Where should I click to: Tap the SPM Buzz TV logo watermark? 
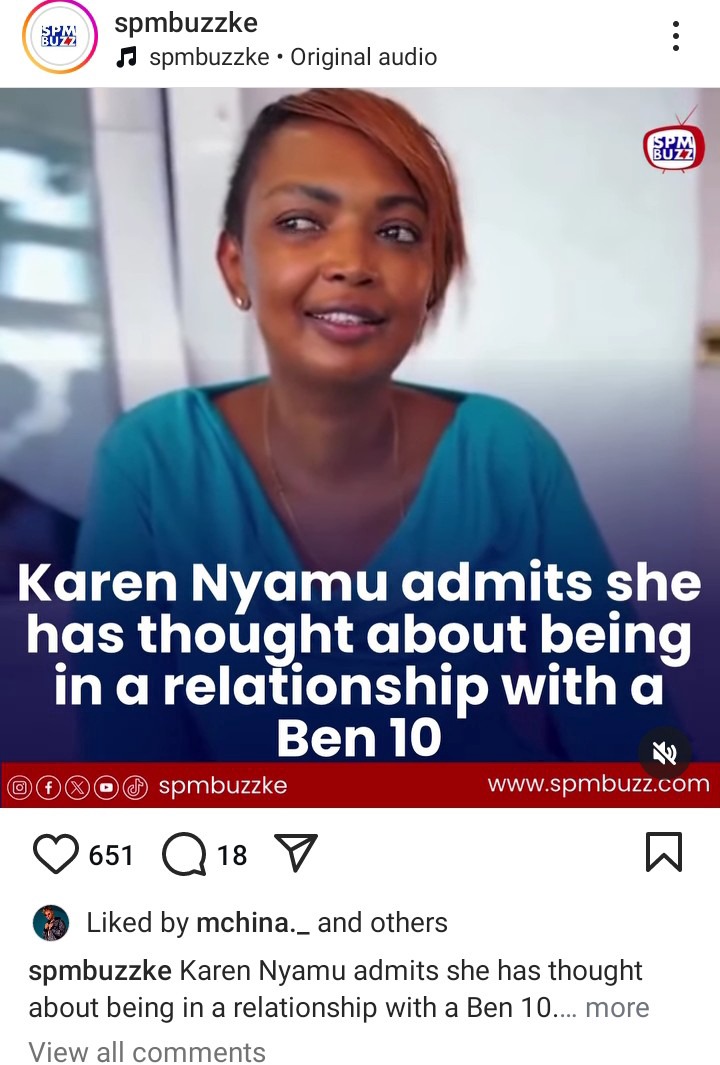[674, 145]
